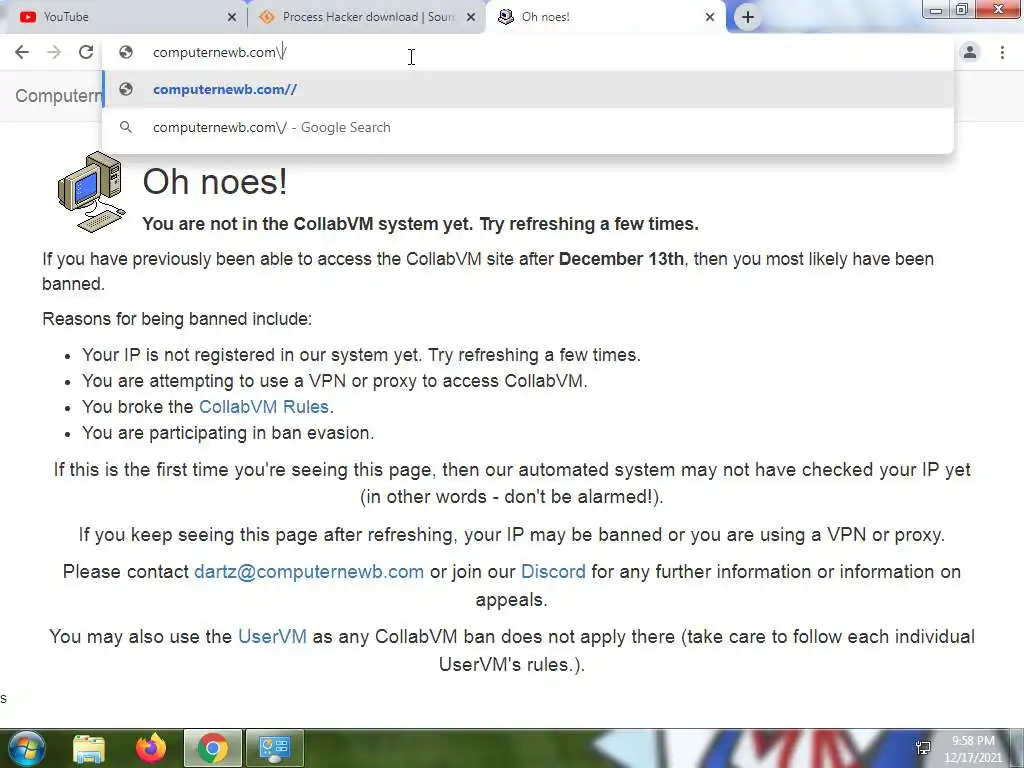
Task: Click the Chrome taskbar icon
Action: point(213,748)
